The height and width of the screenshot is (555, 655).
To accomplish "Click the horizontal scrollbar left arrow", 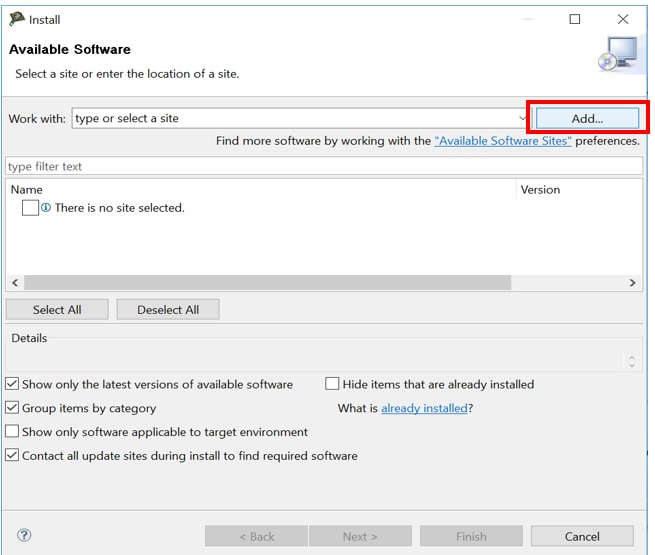I will click(15, 283).
